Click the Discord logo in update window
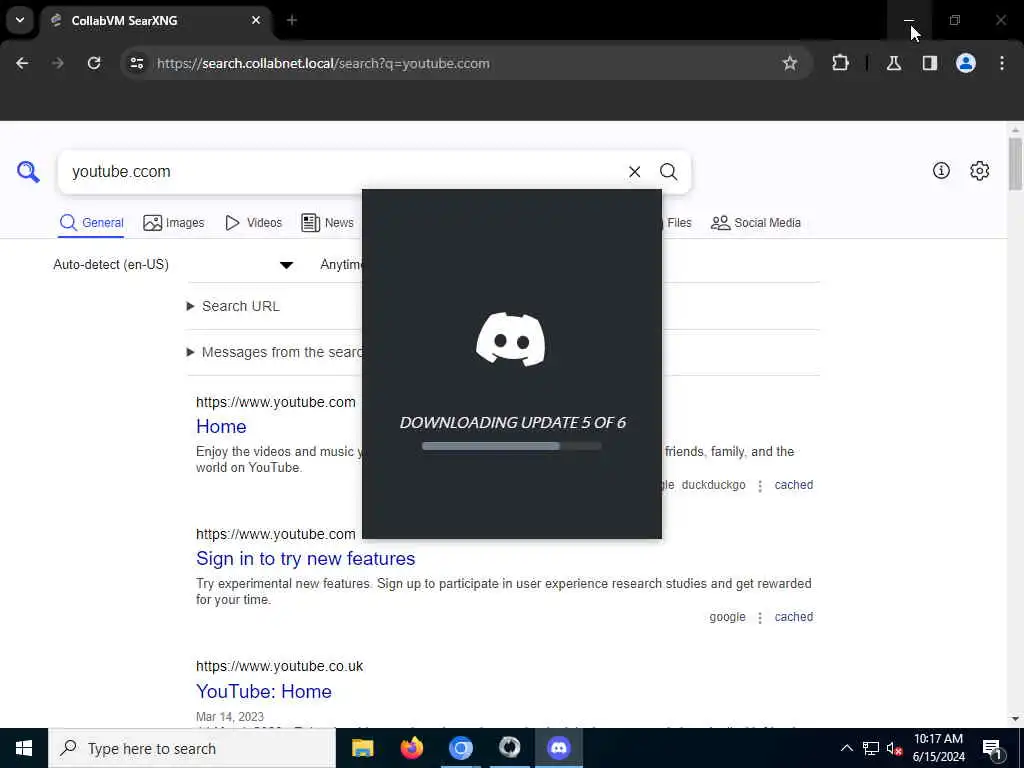Image resolution: width=1024 pixels, height=768 pixels. [x=511, y=340]
